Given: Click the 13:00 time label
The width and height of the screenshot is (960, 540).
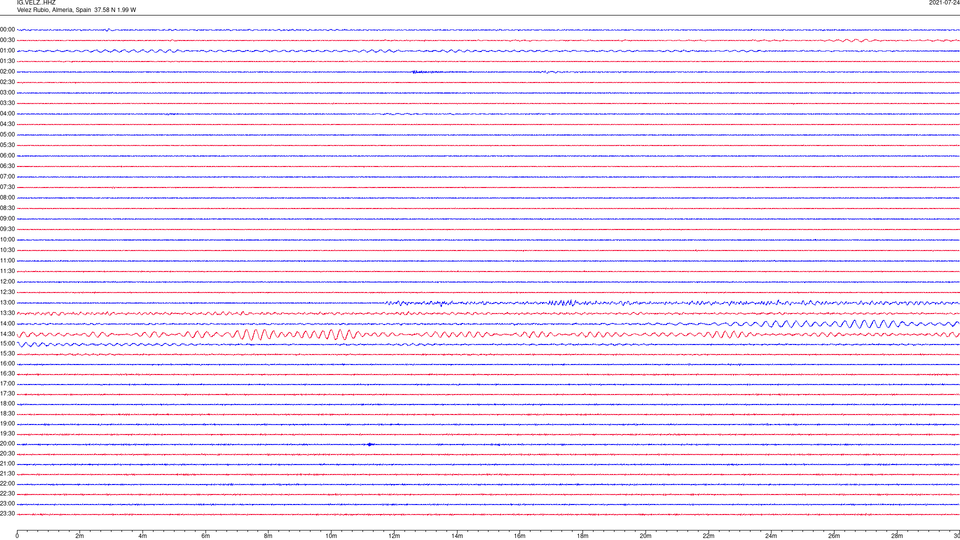Looking at the screenshot, I should pyautogui.click(x=7, y=302).
